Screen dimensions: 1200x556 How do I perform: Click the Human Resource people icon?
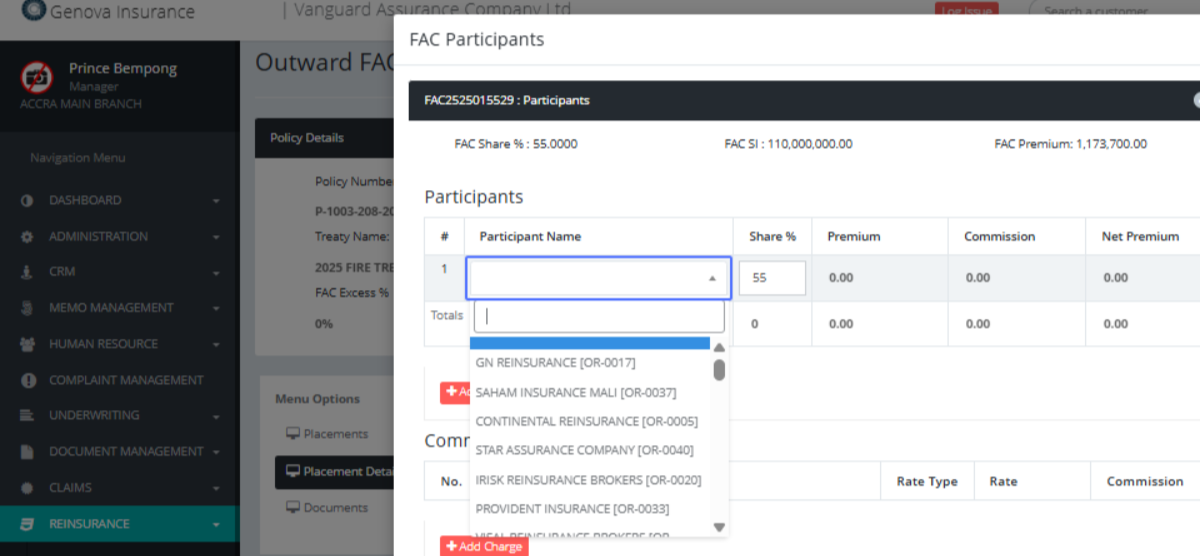27,344
